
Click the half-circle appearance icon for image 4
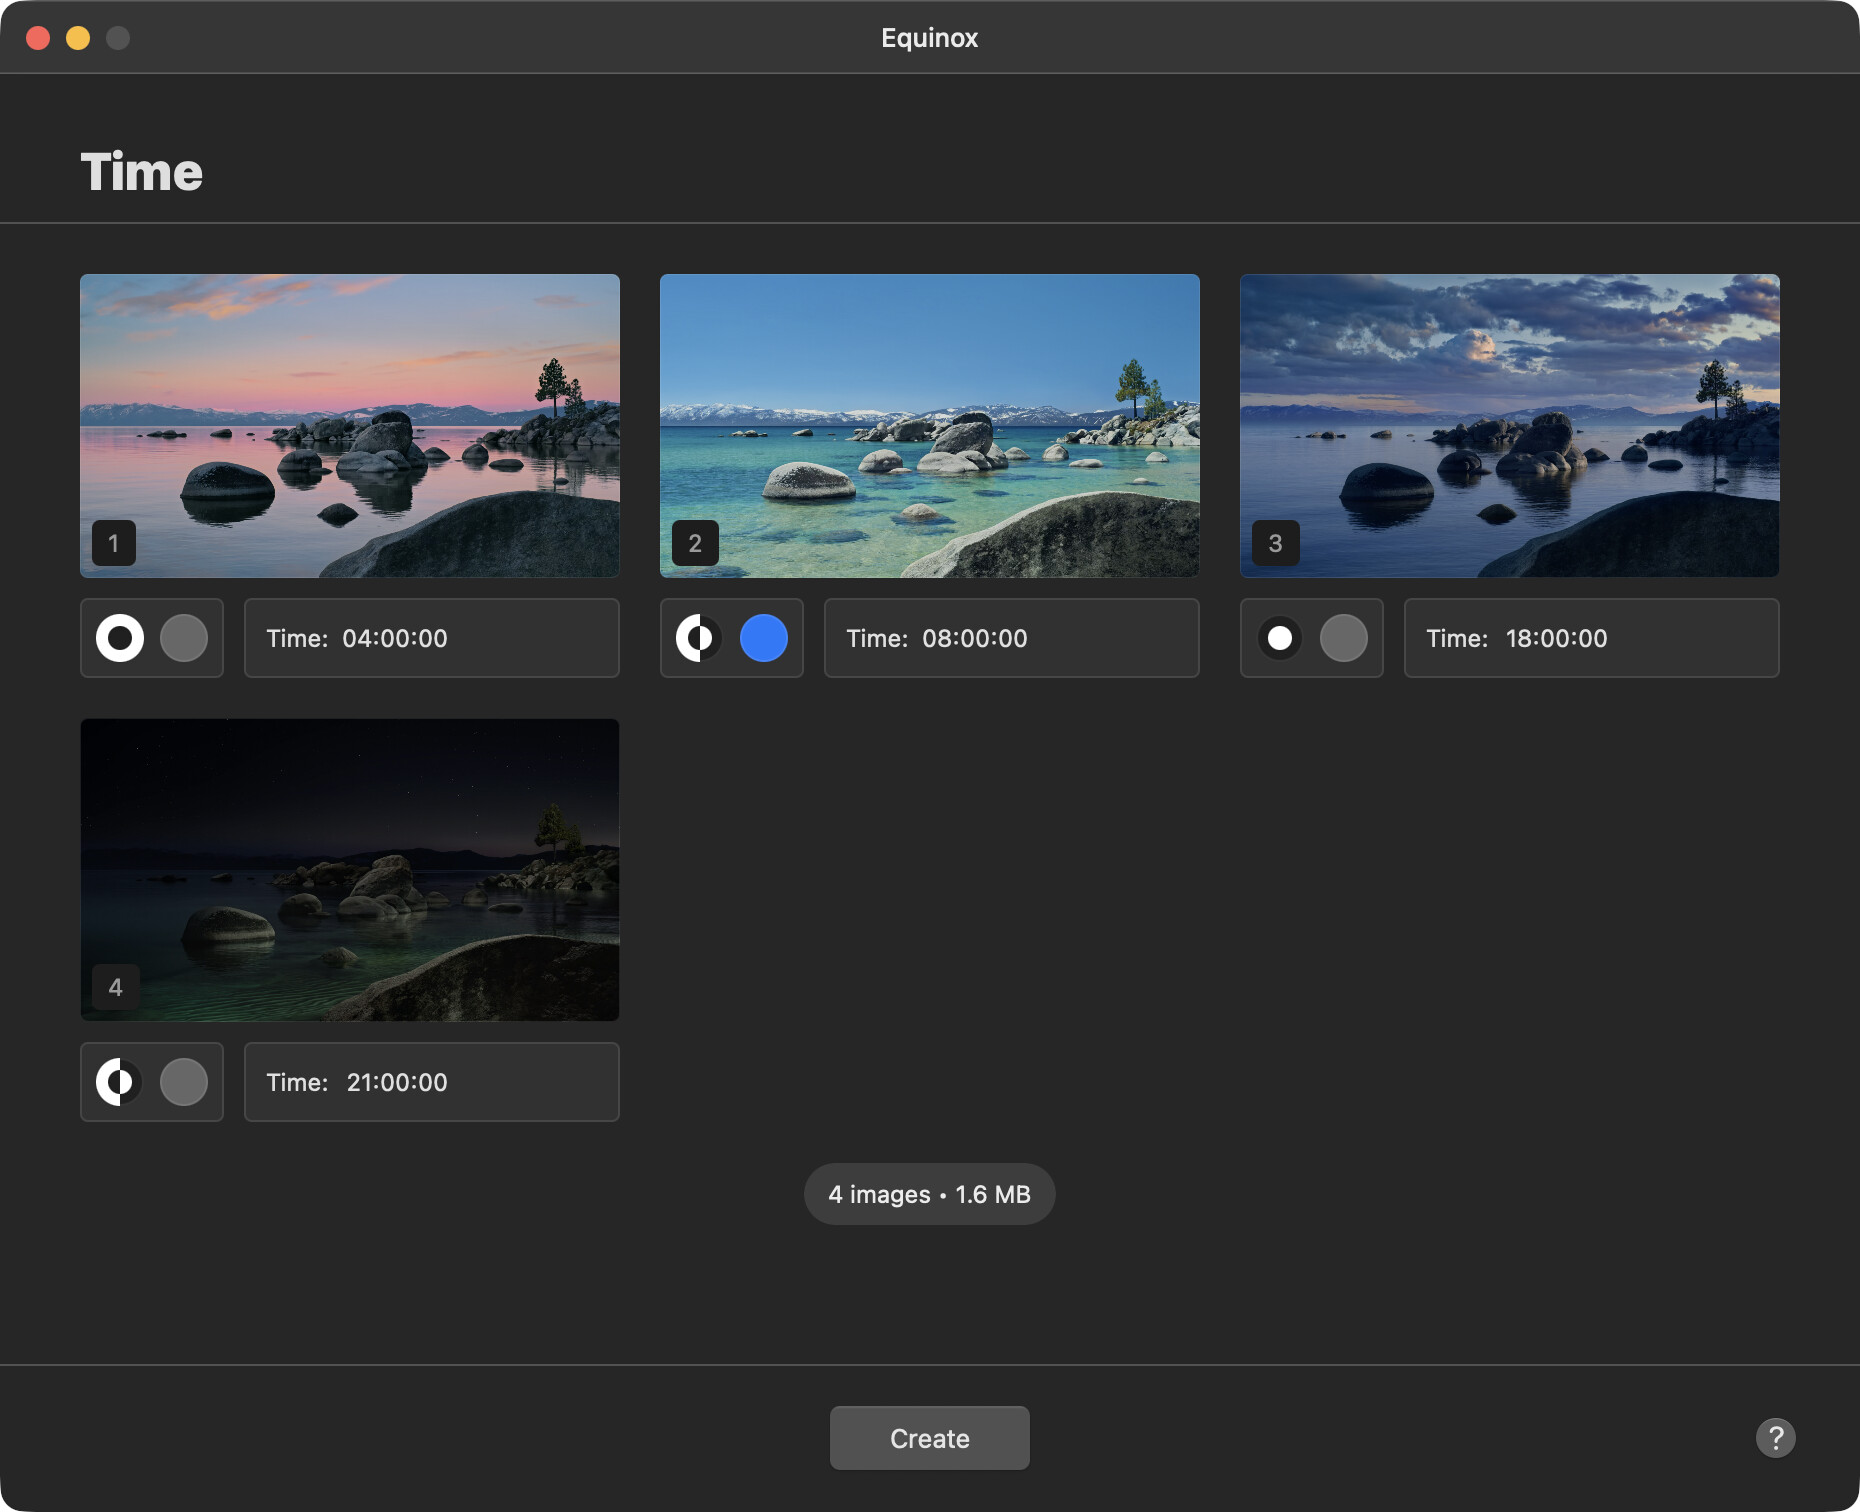tap(120, 1082)
